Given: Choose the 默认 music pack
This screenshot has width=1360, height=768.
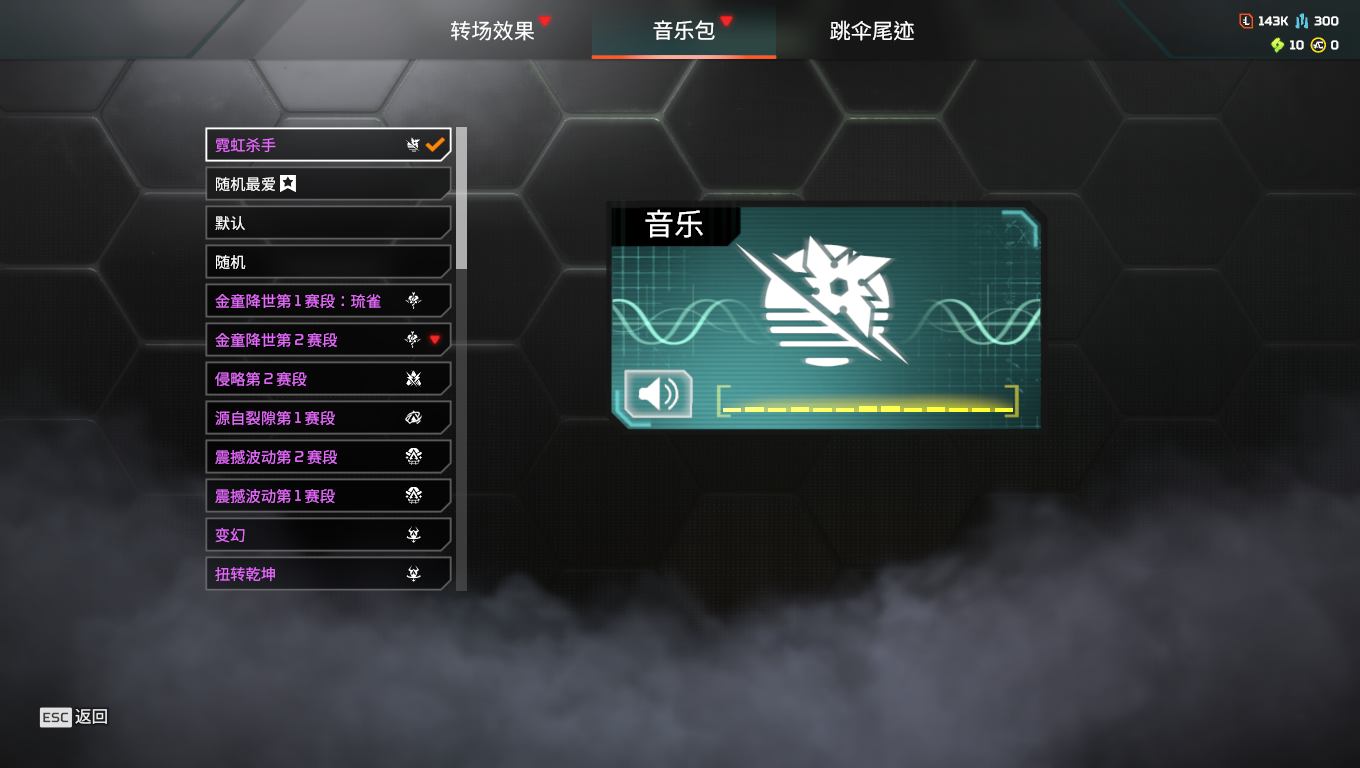Looking at the screenshot, I should 328,222.
